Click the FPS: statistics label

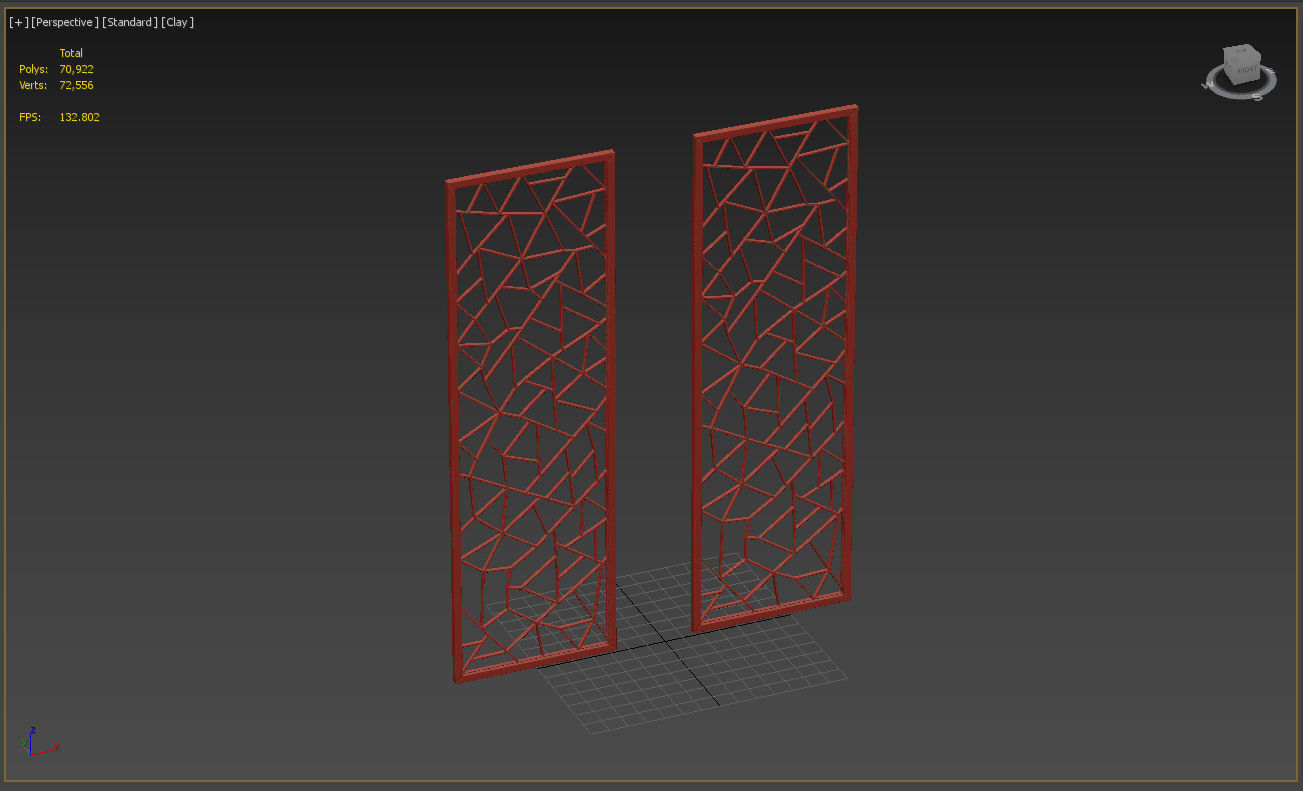point(29,117)
